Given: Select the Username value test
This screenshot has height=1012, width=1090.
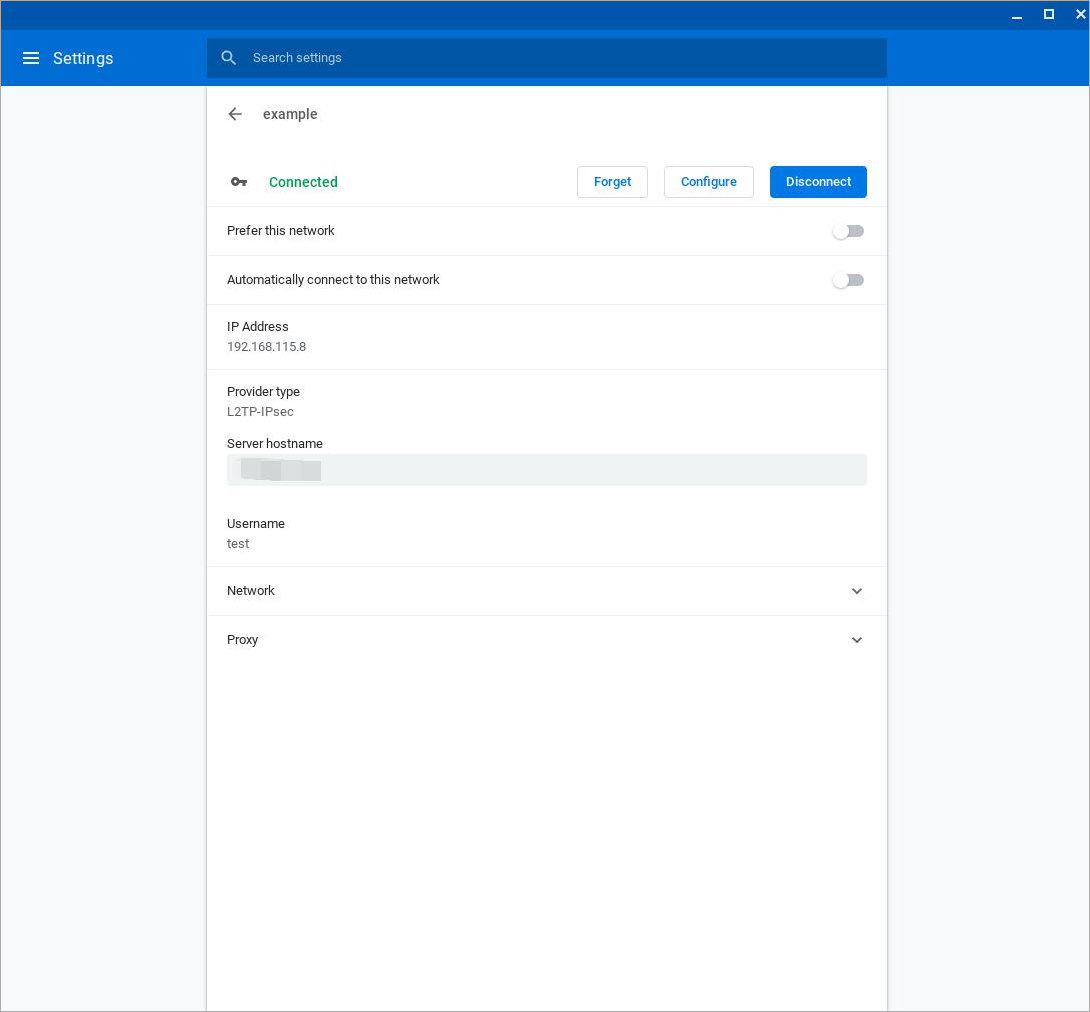Looking at the screenshot, I should [x=238, y=544].
